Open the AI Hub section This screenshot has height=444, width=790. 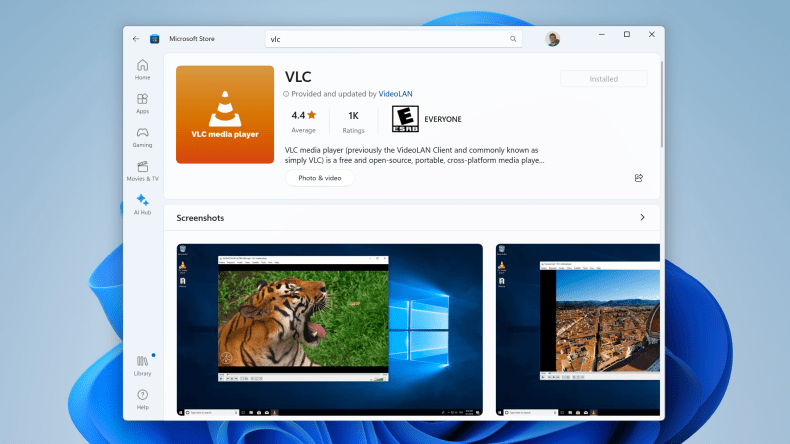tap(143, 205)
